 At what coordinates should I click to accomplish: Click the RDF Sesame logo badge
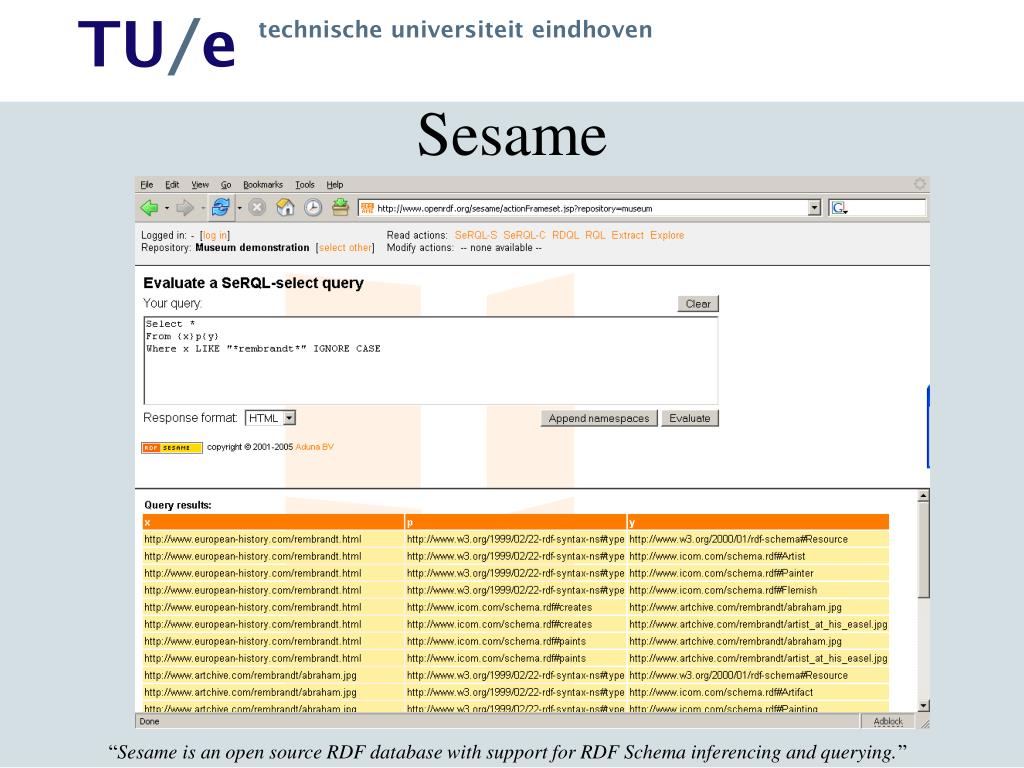coord(172,447)
